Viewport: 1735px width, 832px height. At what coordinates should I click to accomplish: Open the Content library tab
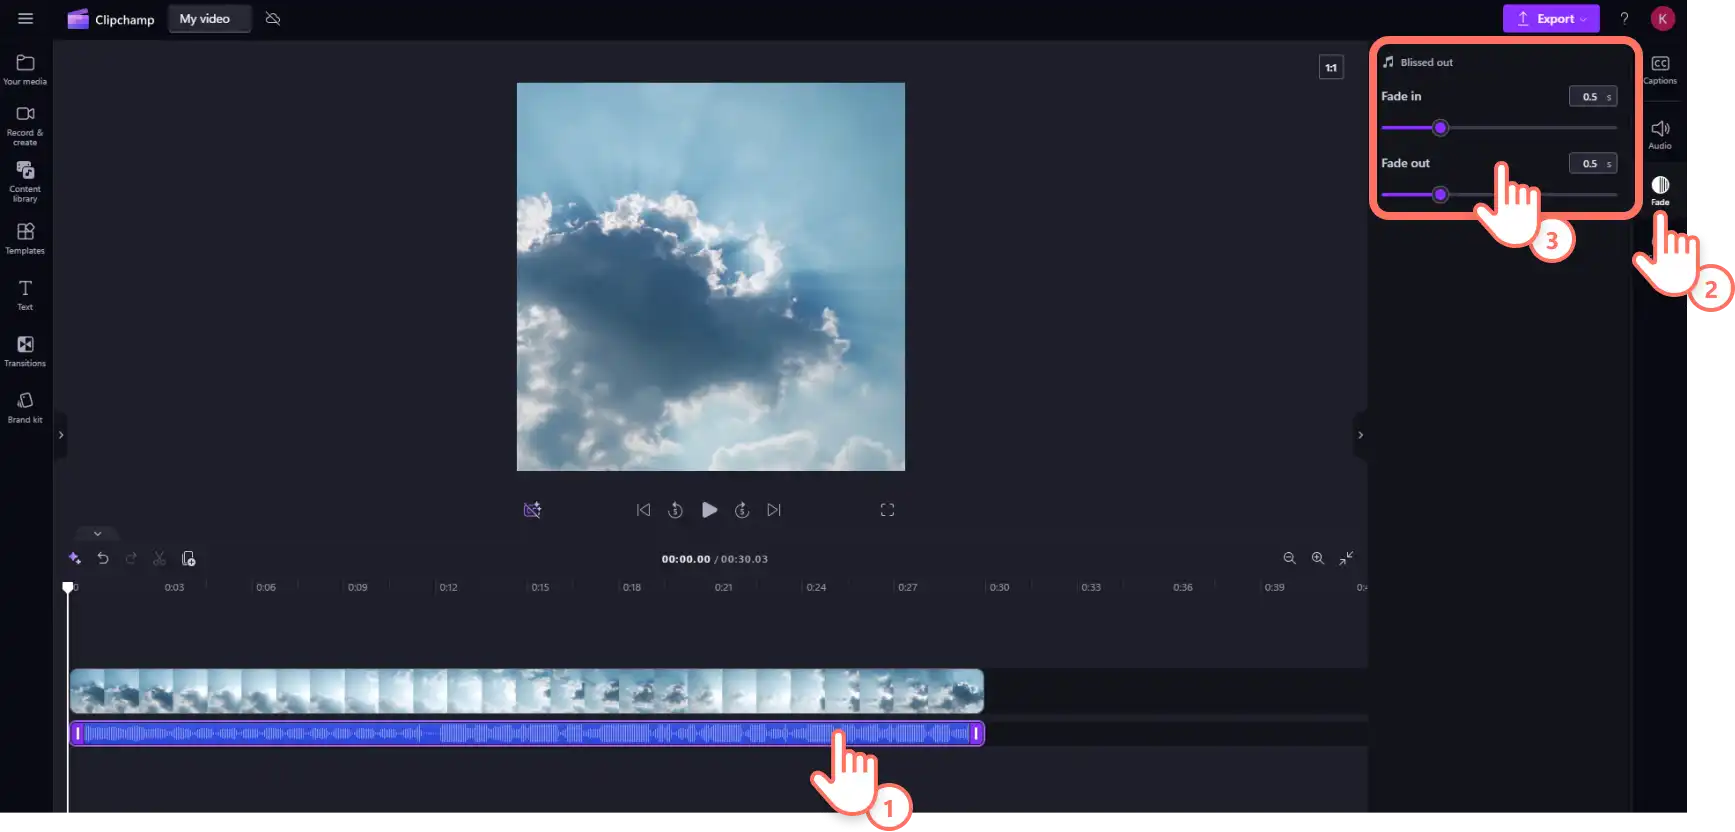pyautogui.click(x=25, y=182)
